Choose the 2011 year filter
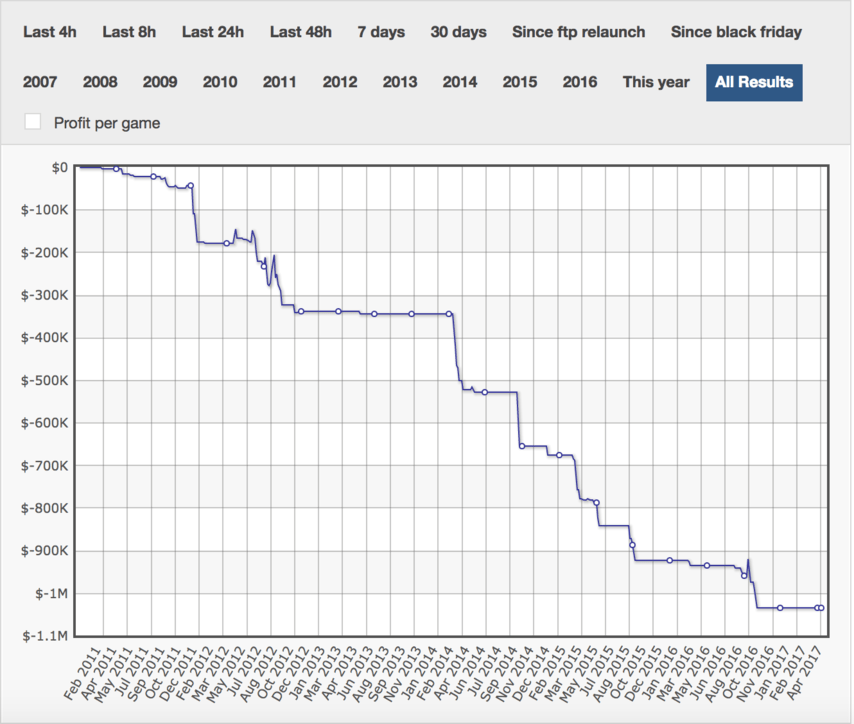Screen dimensions: 854x724 pyautogui.click(x=279, y=82)
